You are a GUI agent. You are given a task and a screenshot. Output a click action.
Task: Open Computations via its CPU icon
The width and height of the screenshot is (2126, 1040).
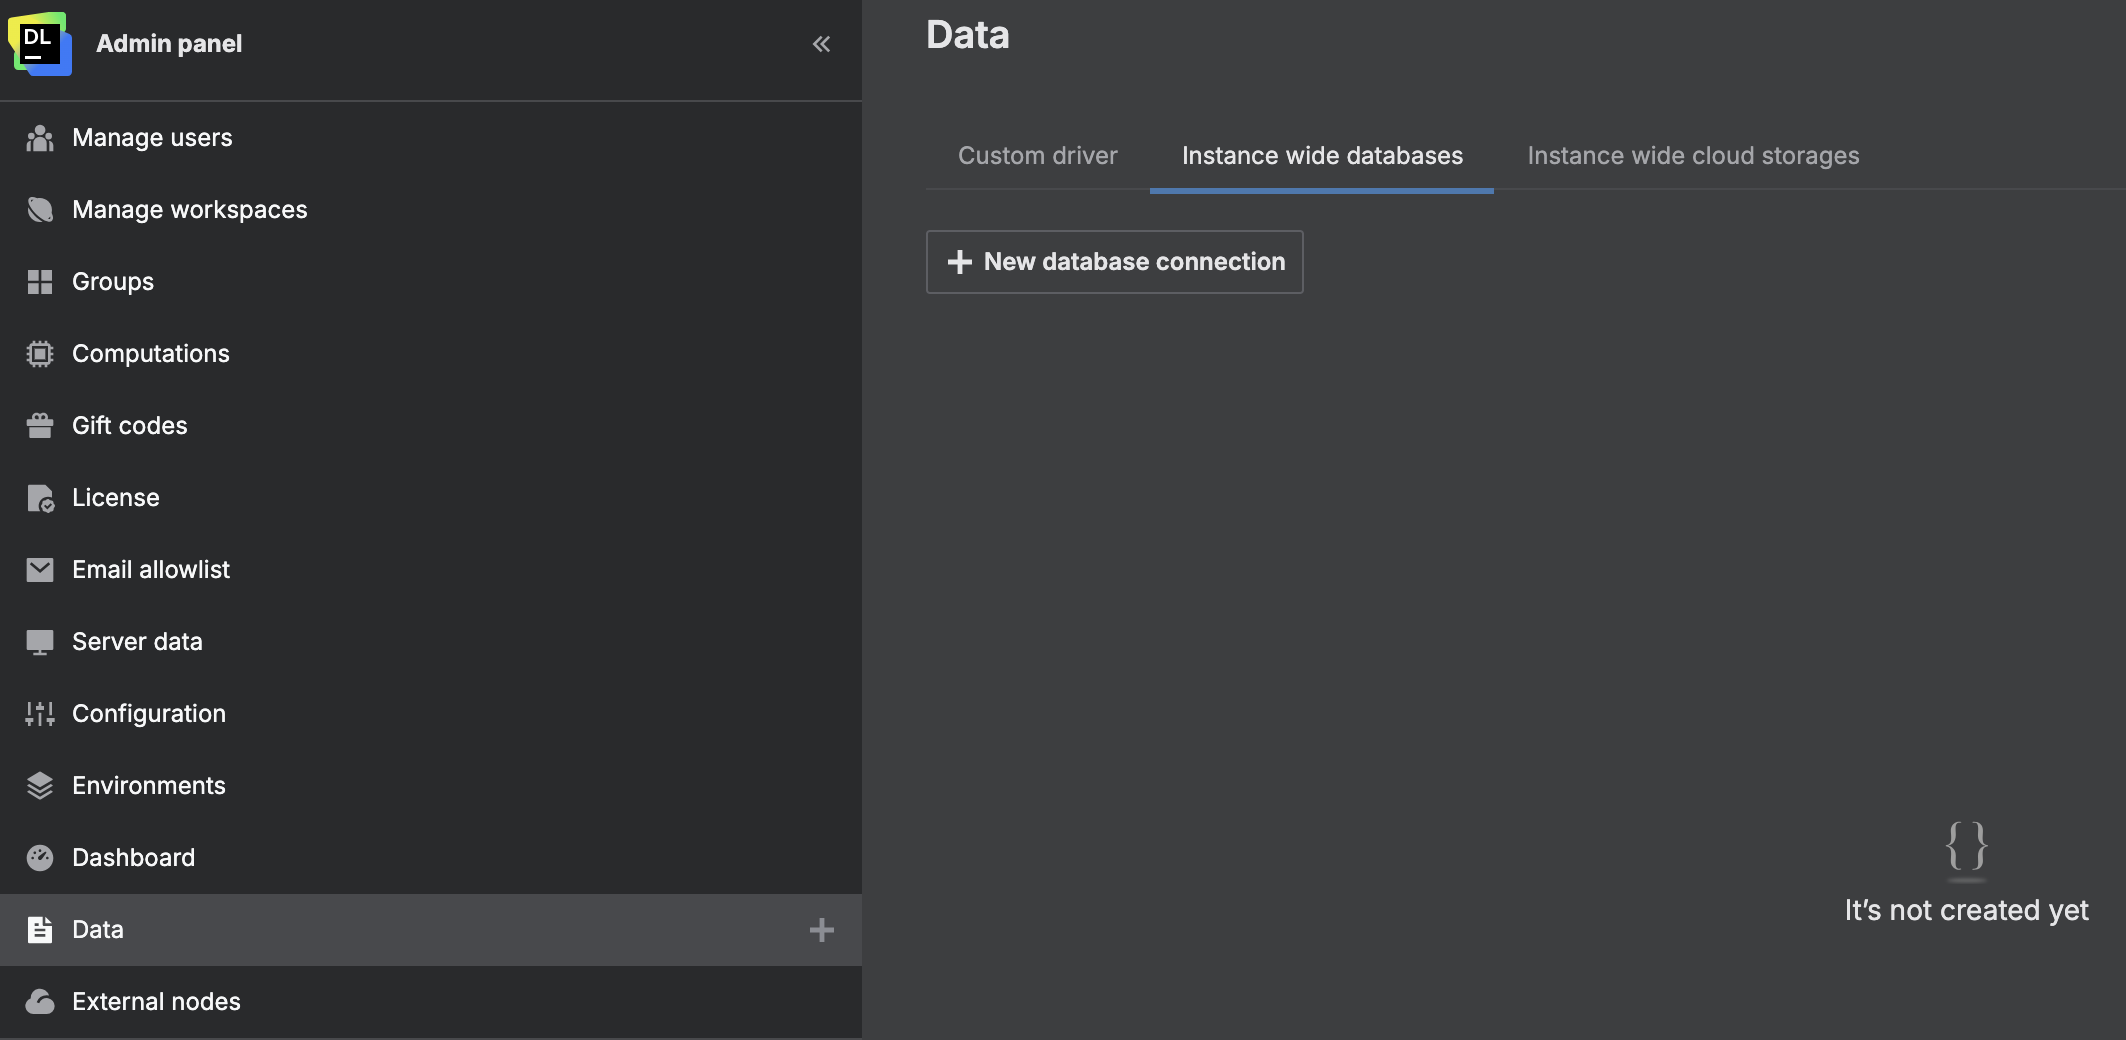click(40, 354)
